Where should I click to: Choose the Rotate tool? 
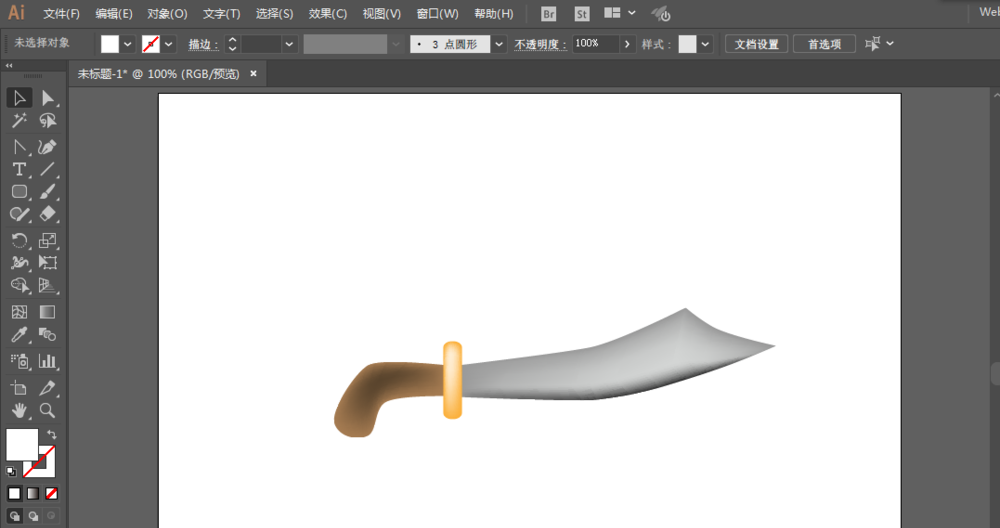pos(19,240)
